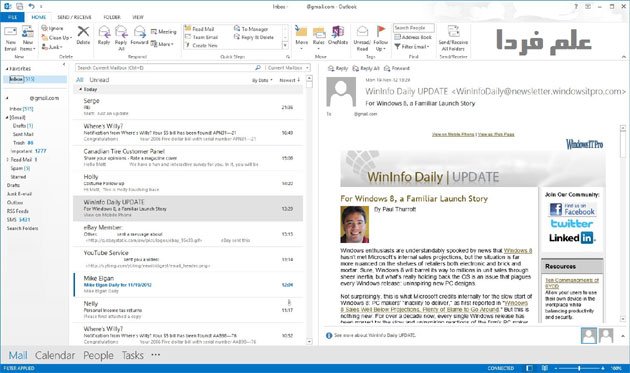Screen dimensions: 630x373
Task: Click the Windows 8 hyperlink in article
Action: 518,250
